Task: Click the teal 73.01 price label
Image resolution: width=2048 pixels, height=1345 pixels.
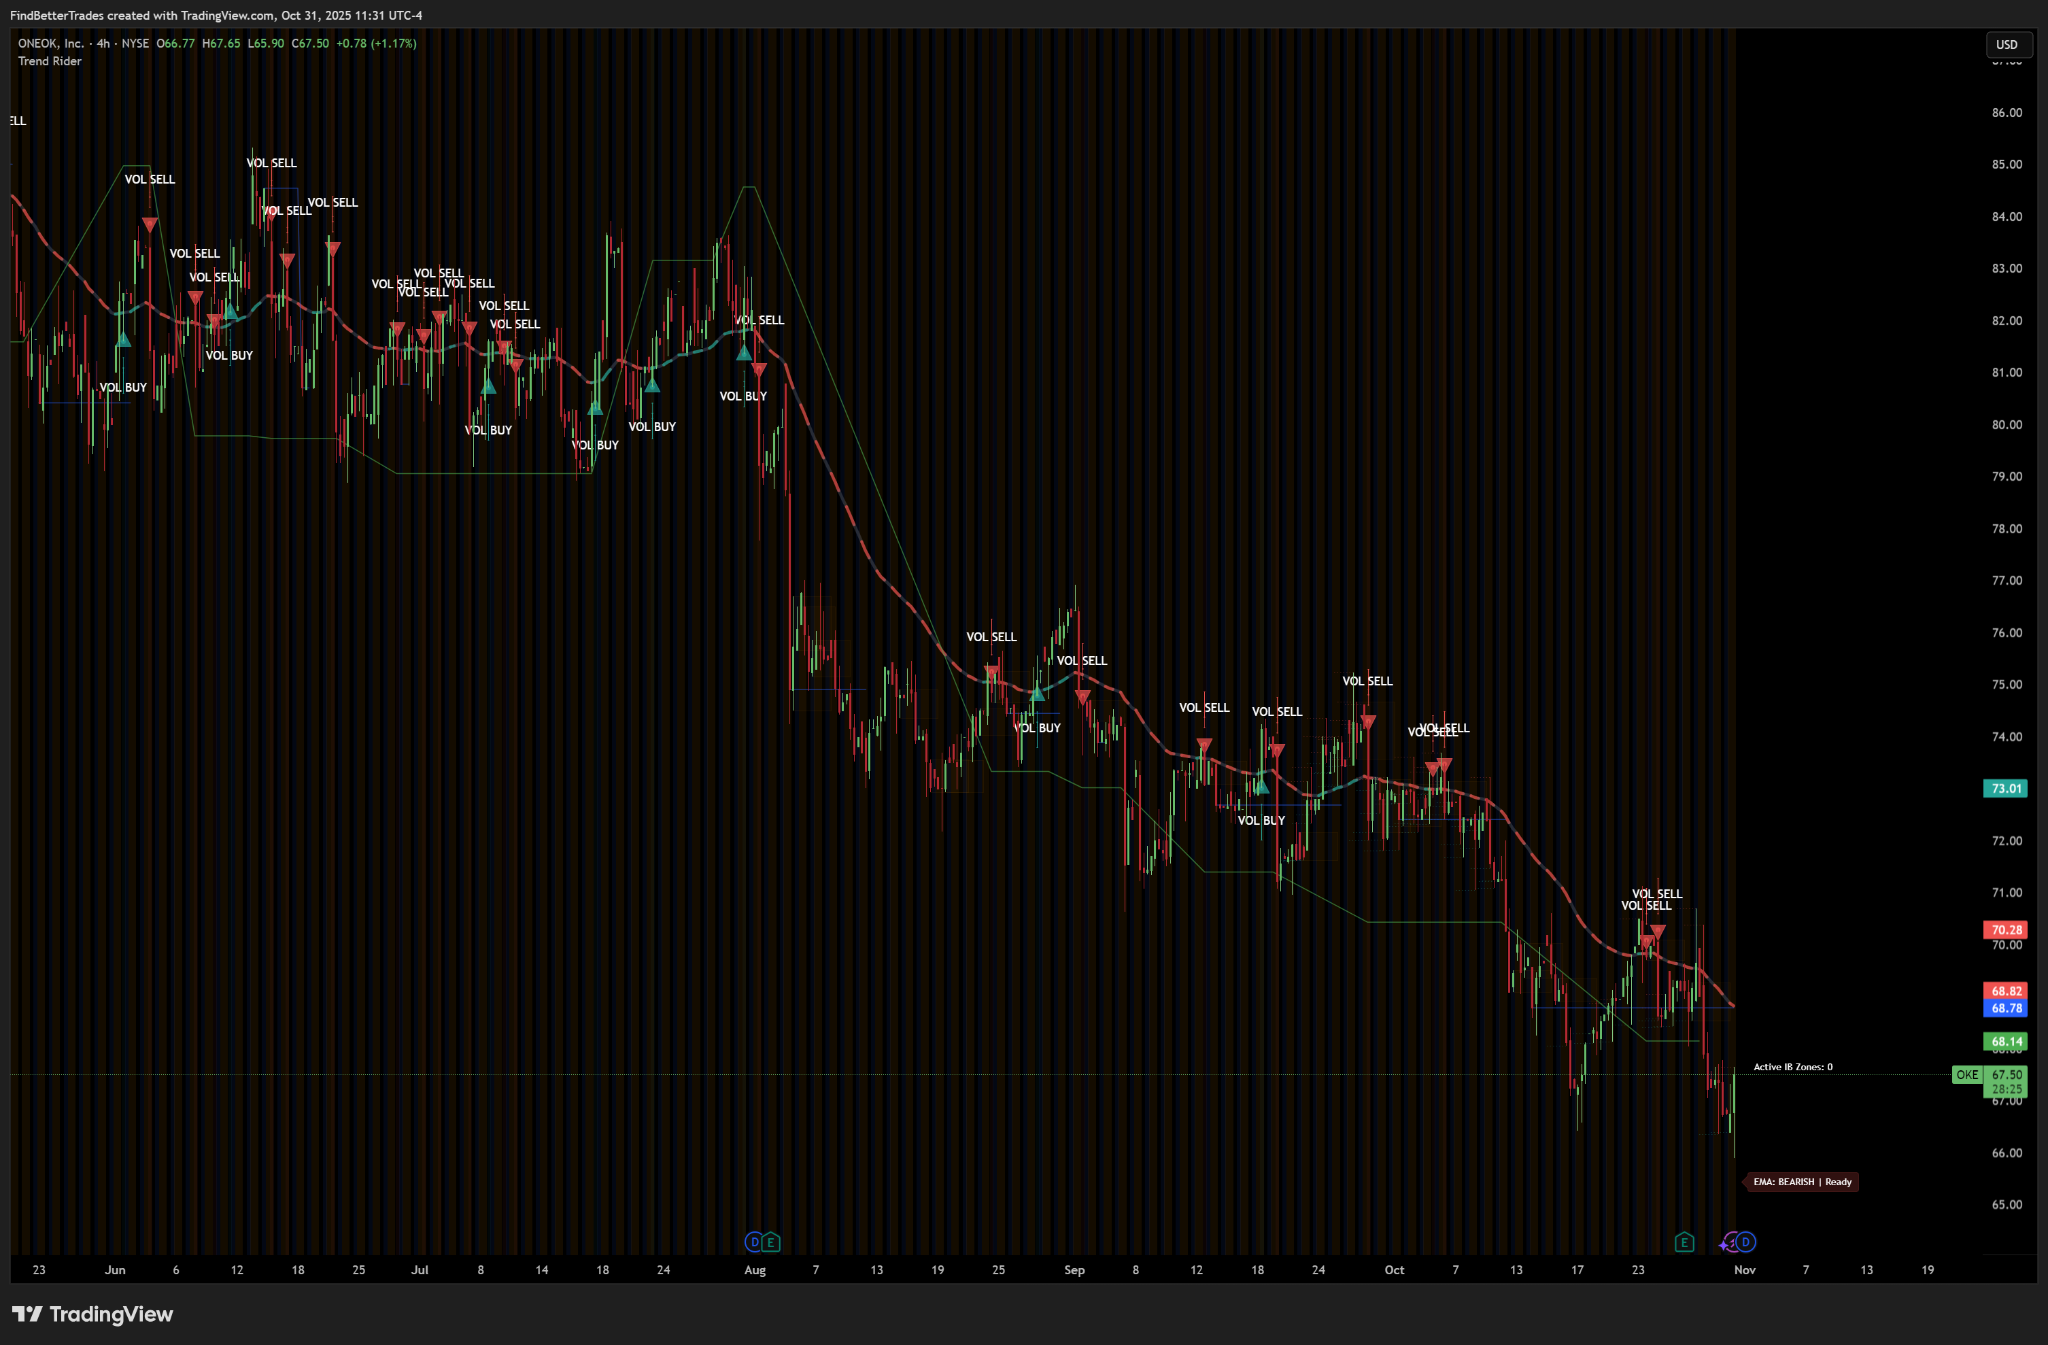Action: 2005,788
